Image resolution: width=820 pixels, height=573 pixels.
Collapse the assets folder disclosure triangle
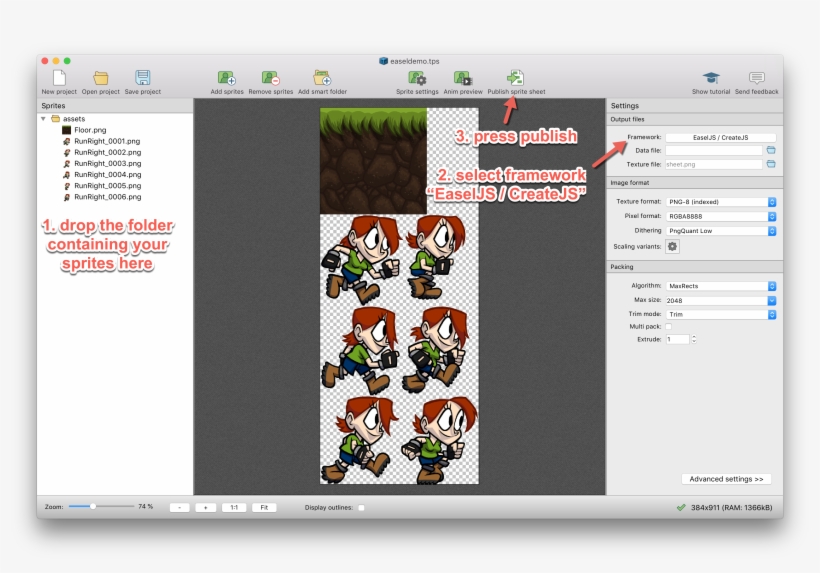43,119
